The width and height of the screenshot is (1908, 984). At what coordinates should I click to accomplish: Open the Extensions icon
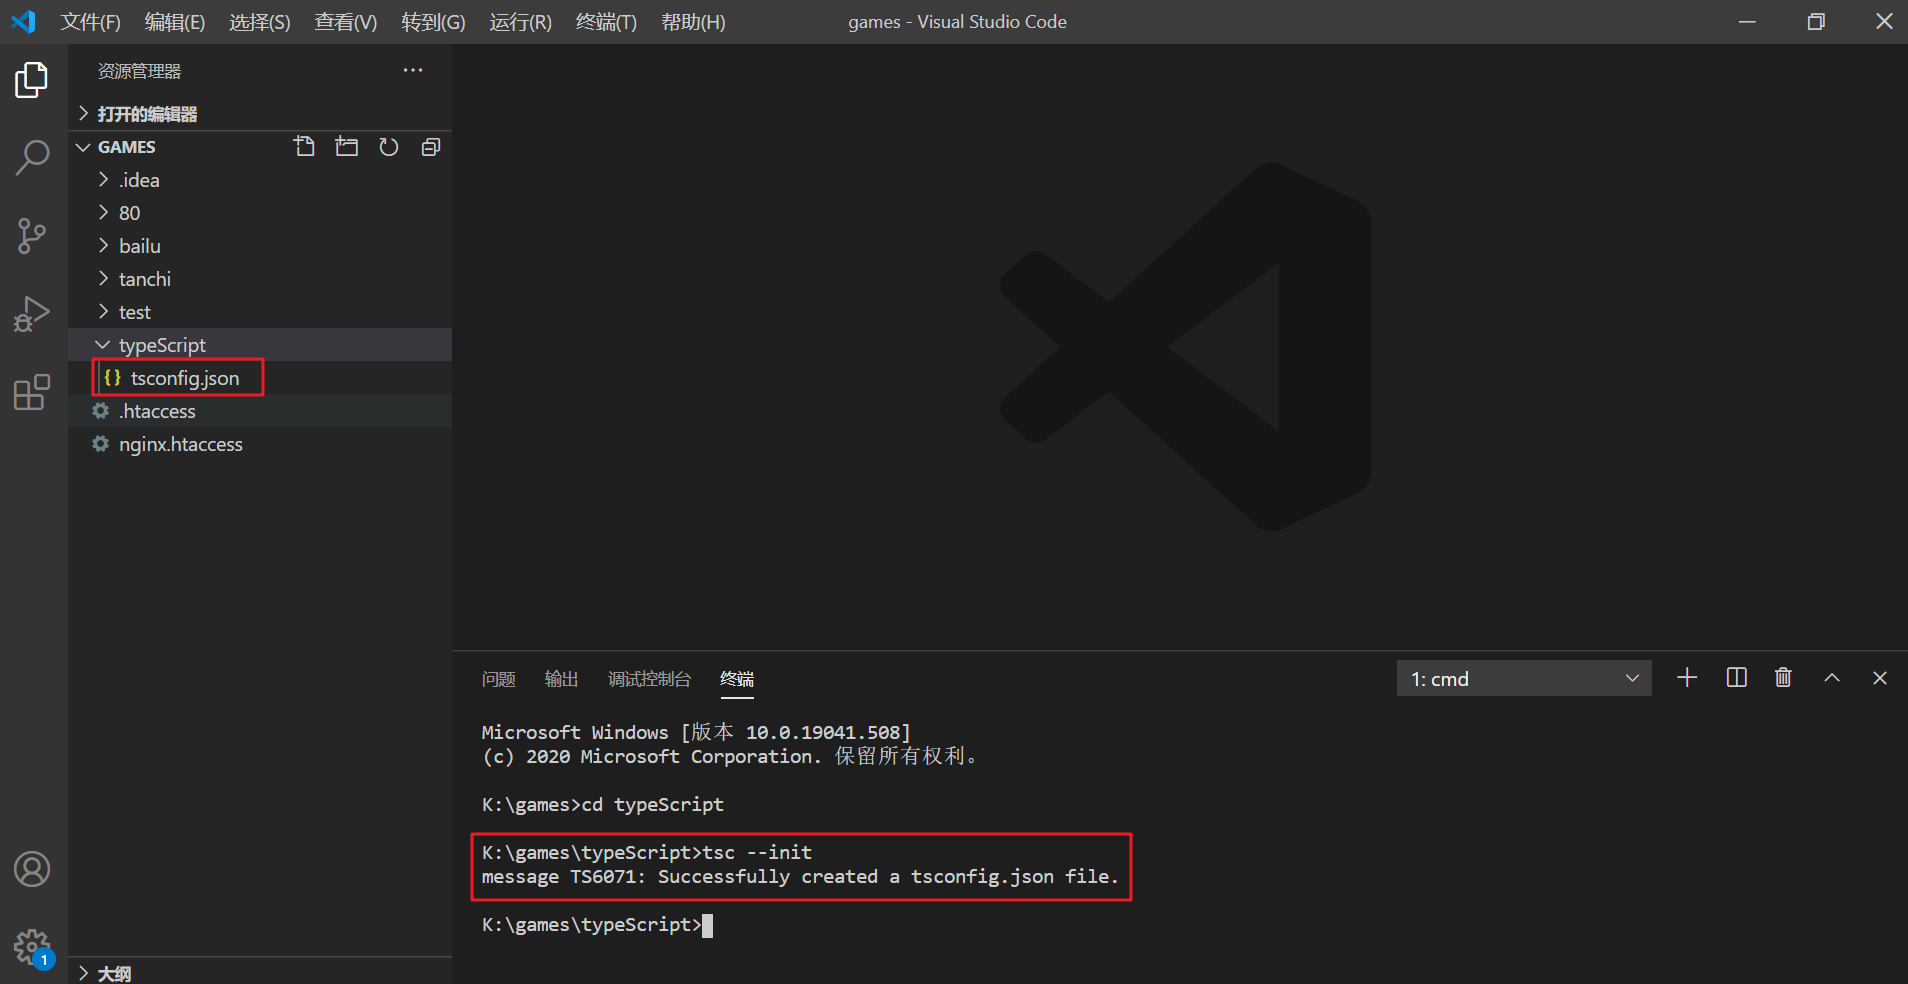tap(33, 392)
